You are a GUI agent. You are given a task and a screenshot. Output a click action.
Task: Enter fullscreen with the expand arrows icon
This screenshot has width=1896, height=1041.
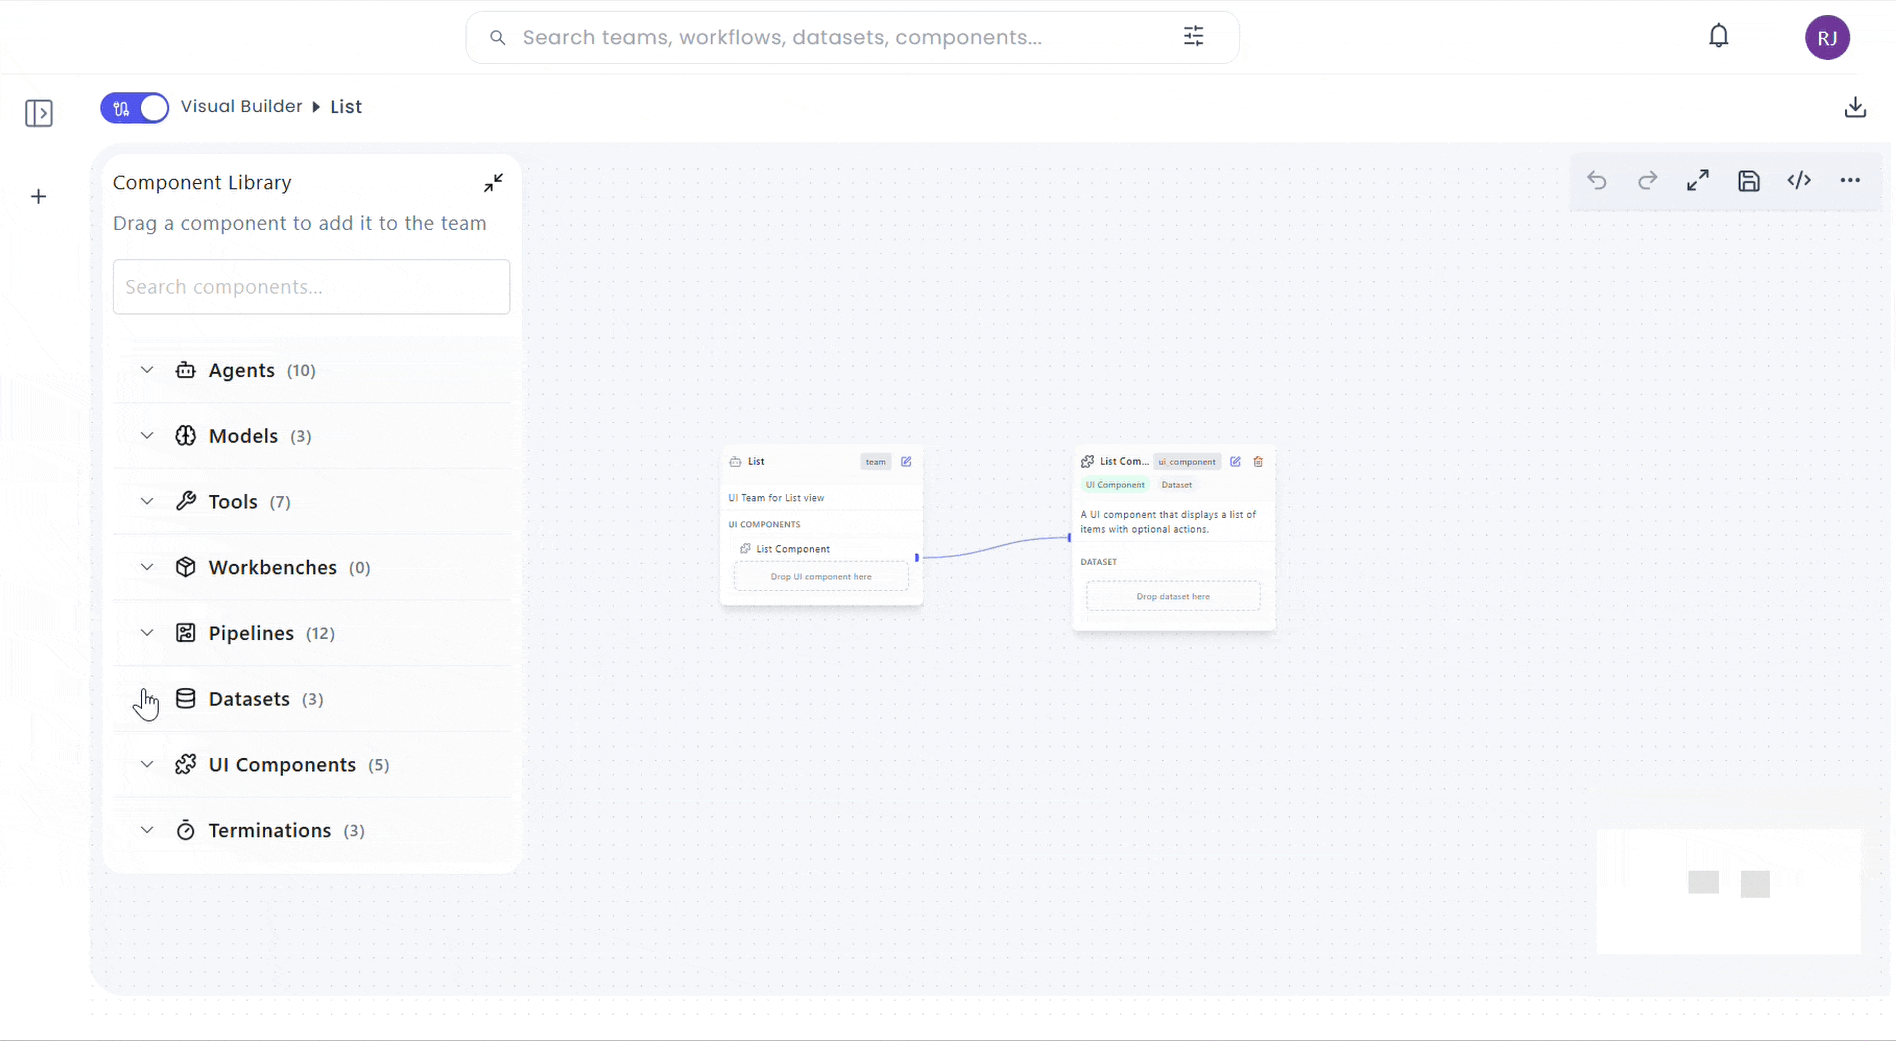[x=1698, y=181]
